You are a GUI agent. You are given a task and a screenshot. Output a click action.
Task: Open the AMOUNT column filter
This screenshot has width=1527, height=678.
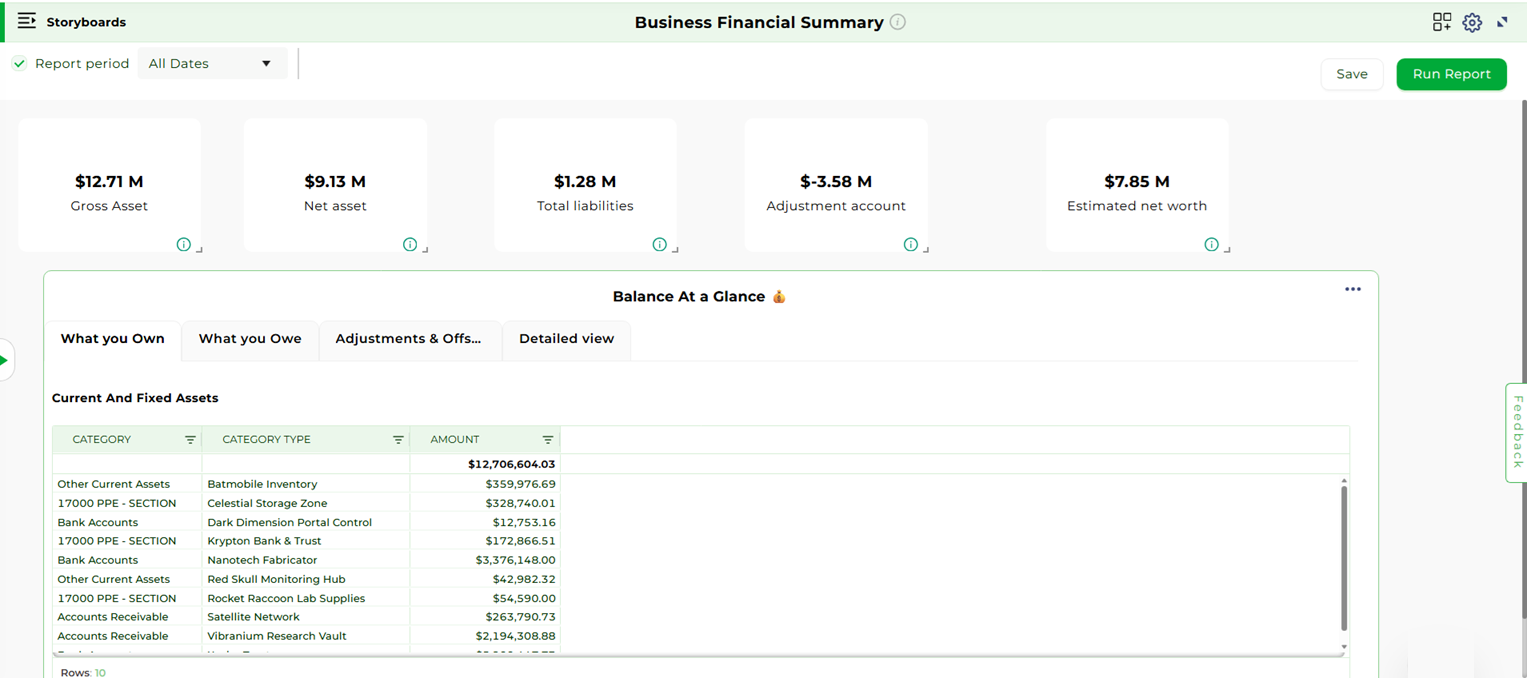[548, 440]
